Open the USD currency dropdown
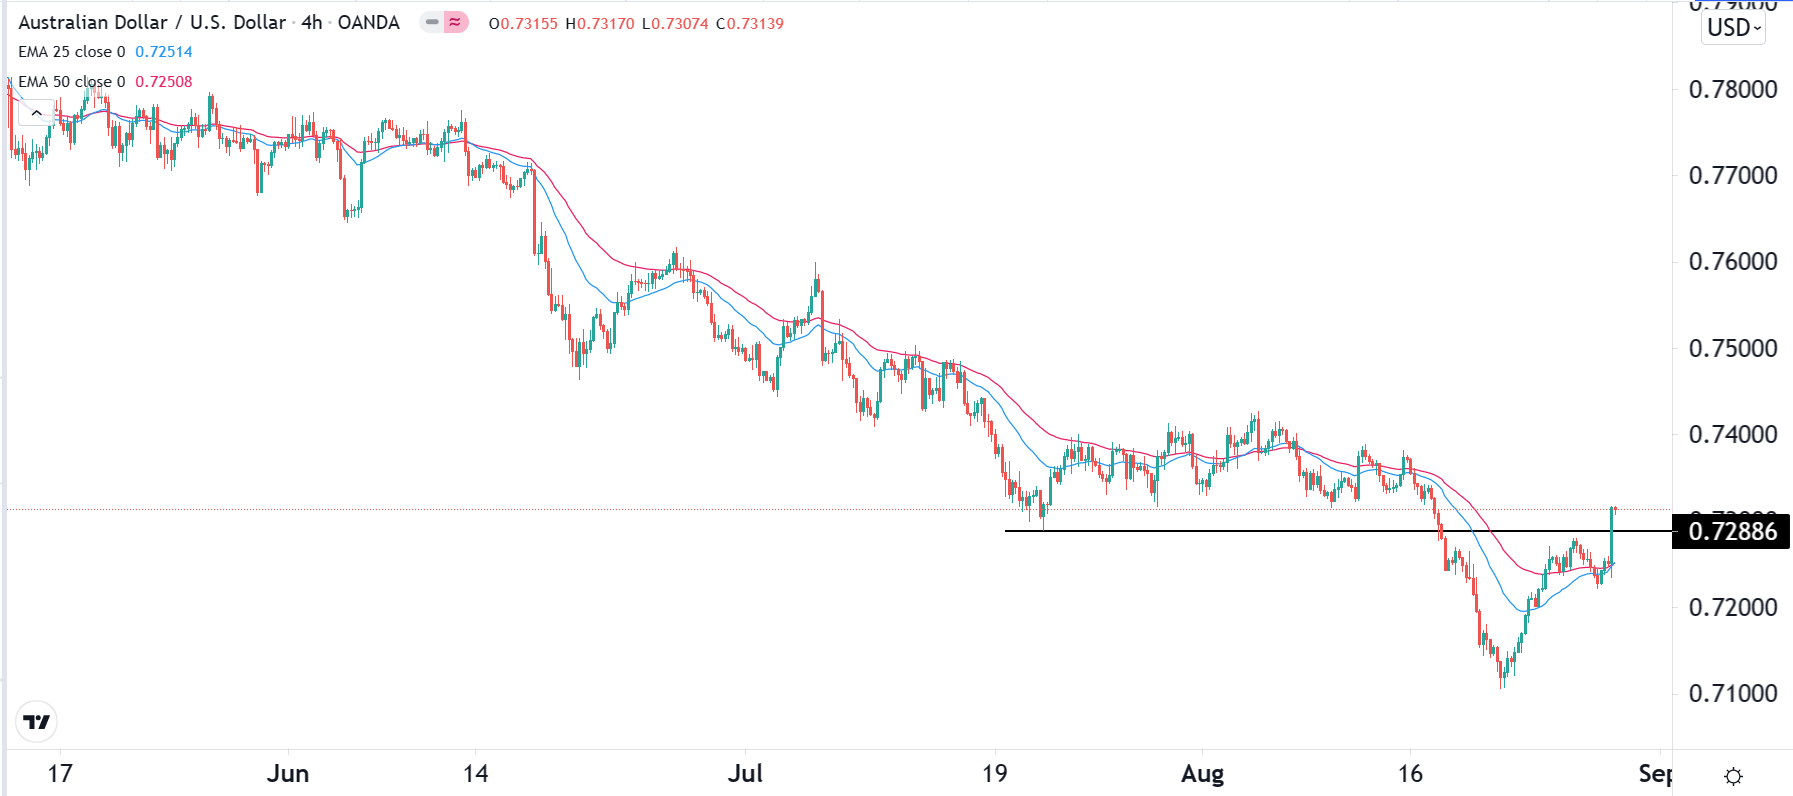Image resolution: width=1793 pixels, height=796 pixels. pyautogui.click(x=1733, y=28)
